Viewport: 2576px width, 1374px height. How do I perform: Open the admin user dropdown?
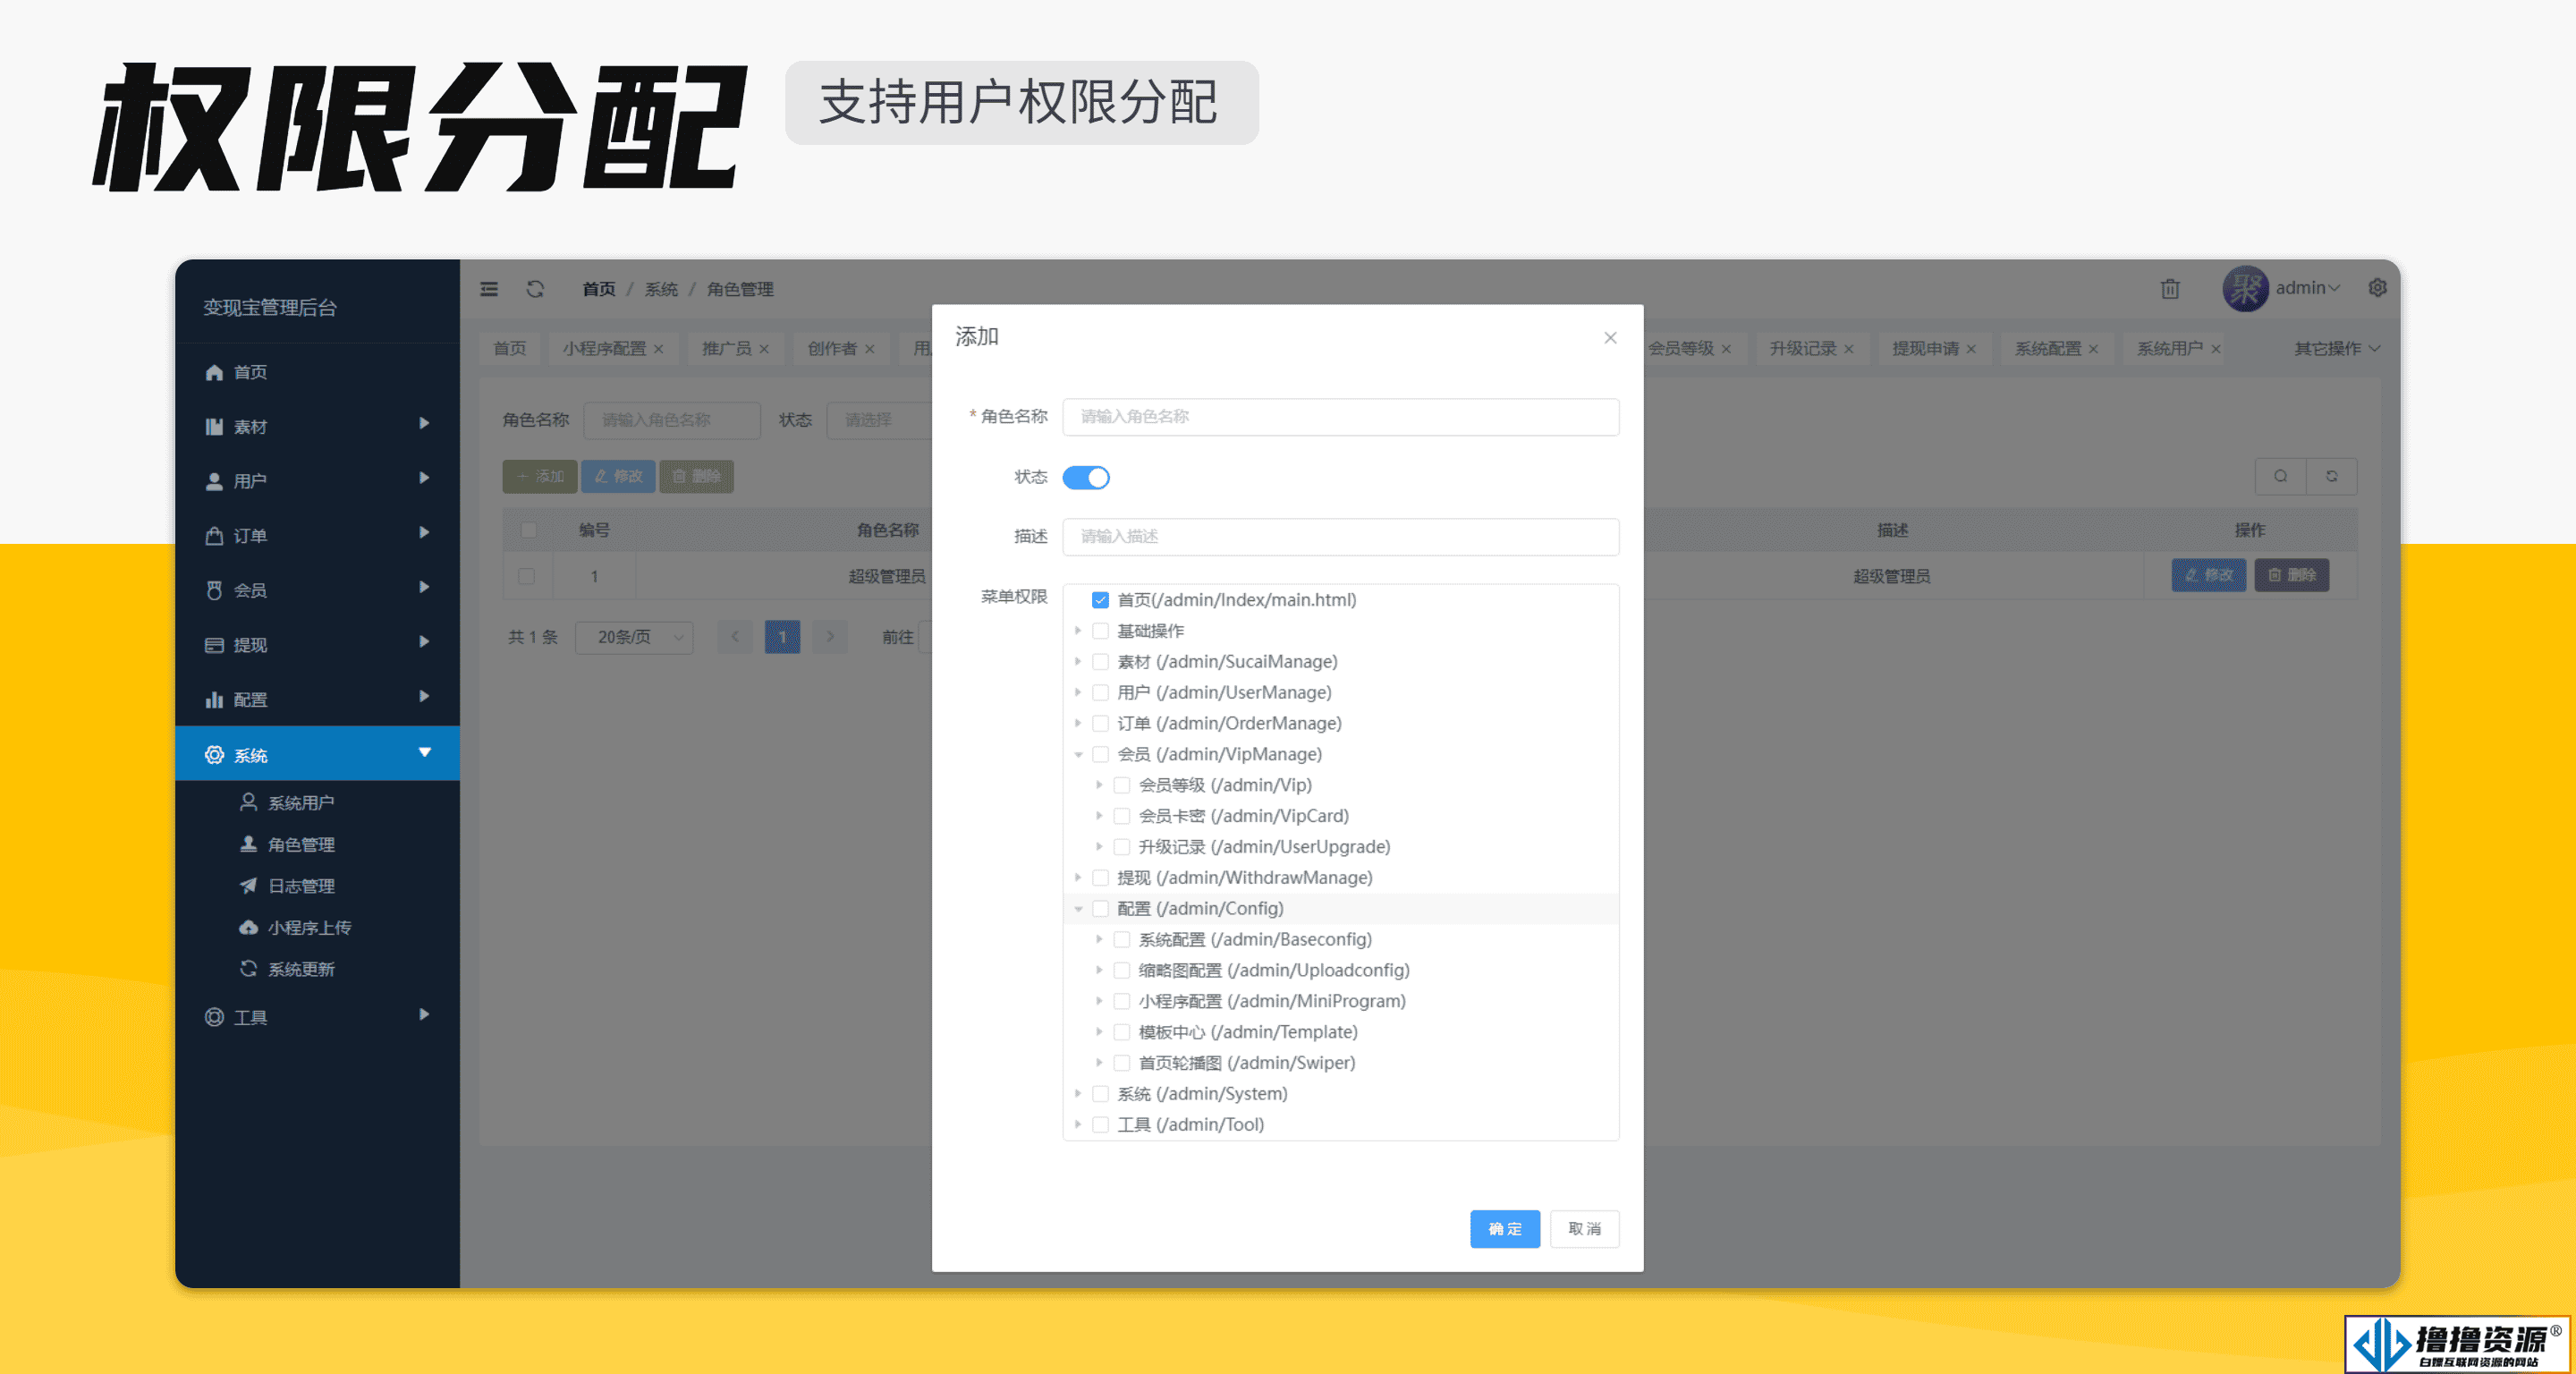(2308, 288)
